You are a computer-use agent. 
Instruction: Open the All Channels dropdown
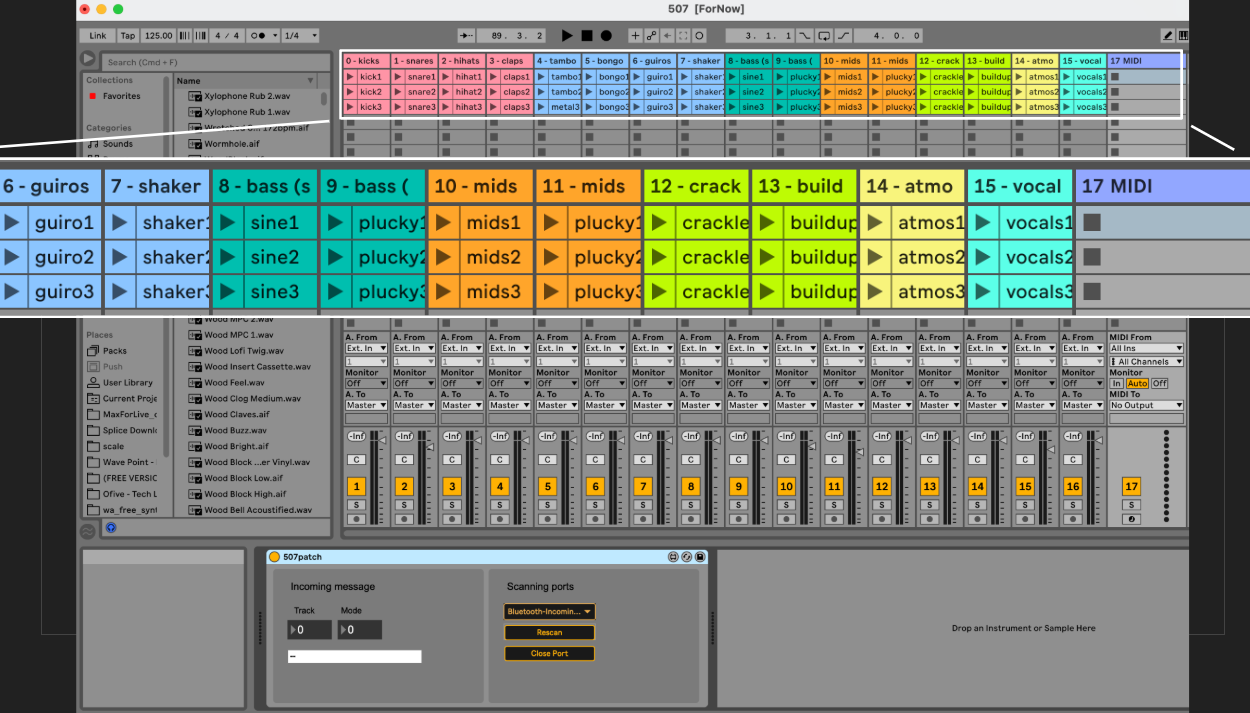point(1146,361)
